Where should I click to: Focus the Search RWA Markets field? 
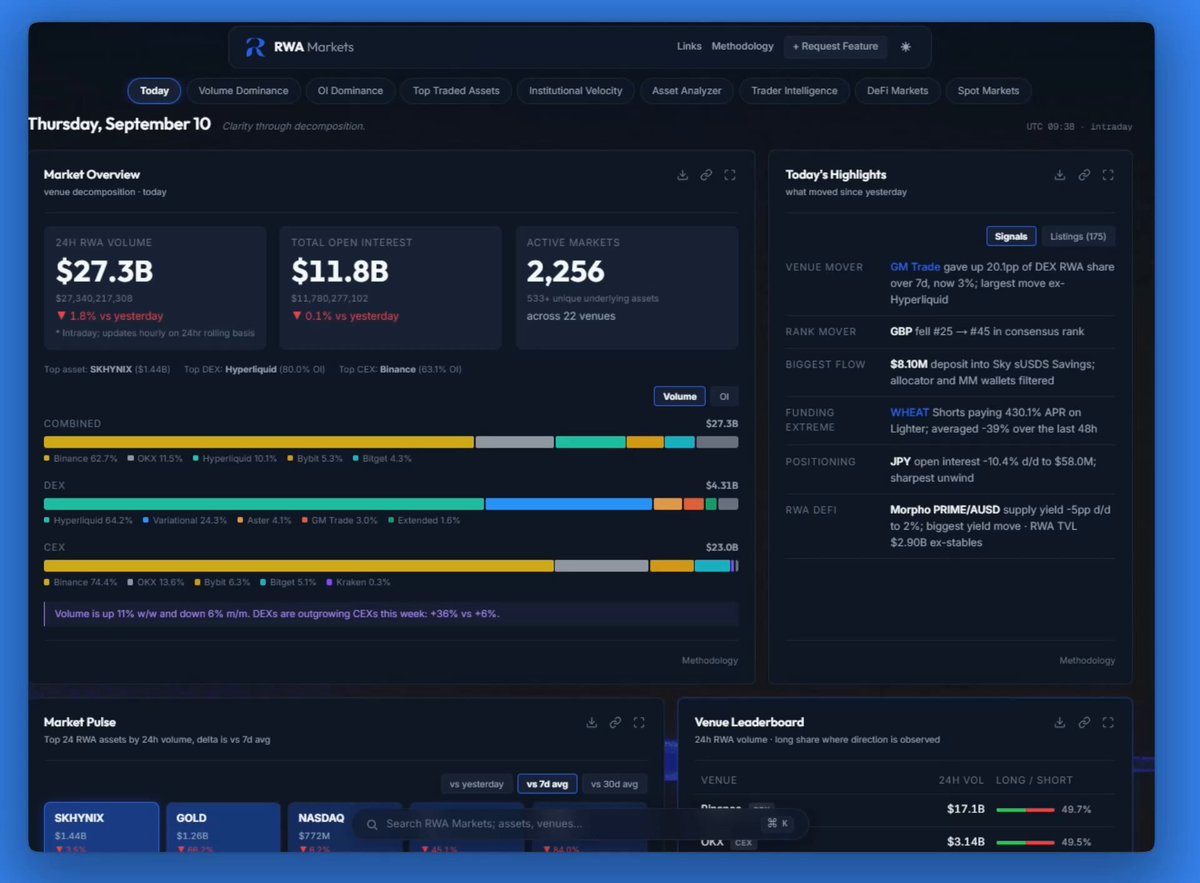point(580,824)
